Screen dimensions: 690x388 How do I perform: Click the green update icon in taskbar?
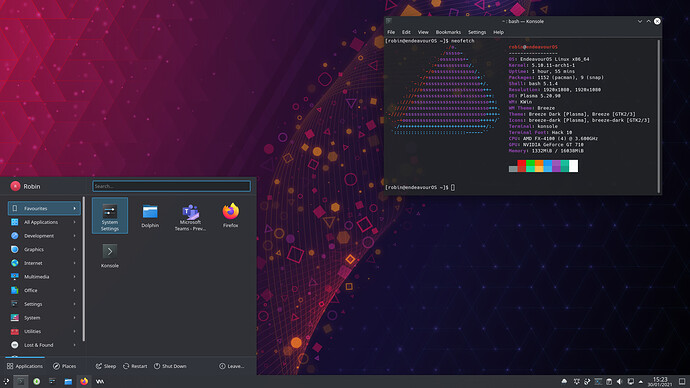[x=37, y=381]
